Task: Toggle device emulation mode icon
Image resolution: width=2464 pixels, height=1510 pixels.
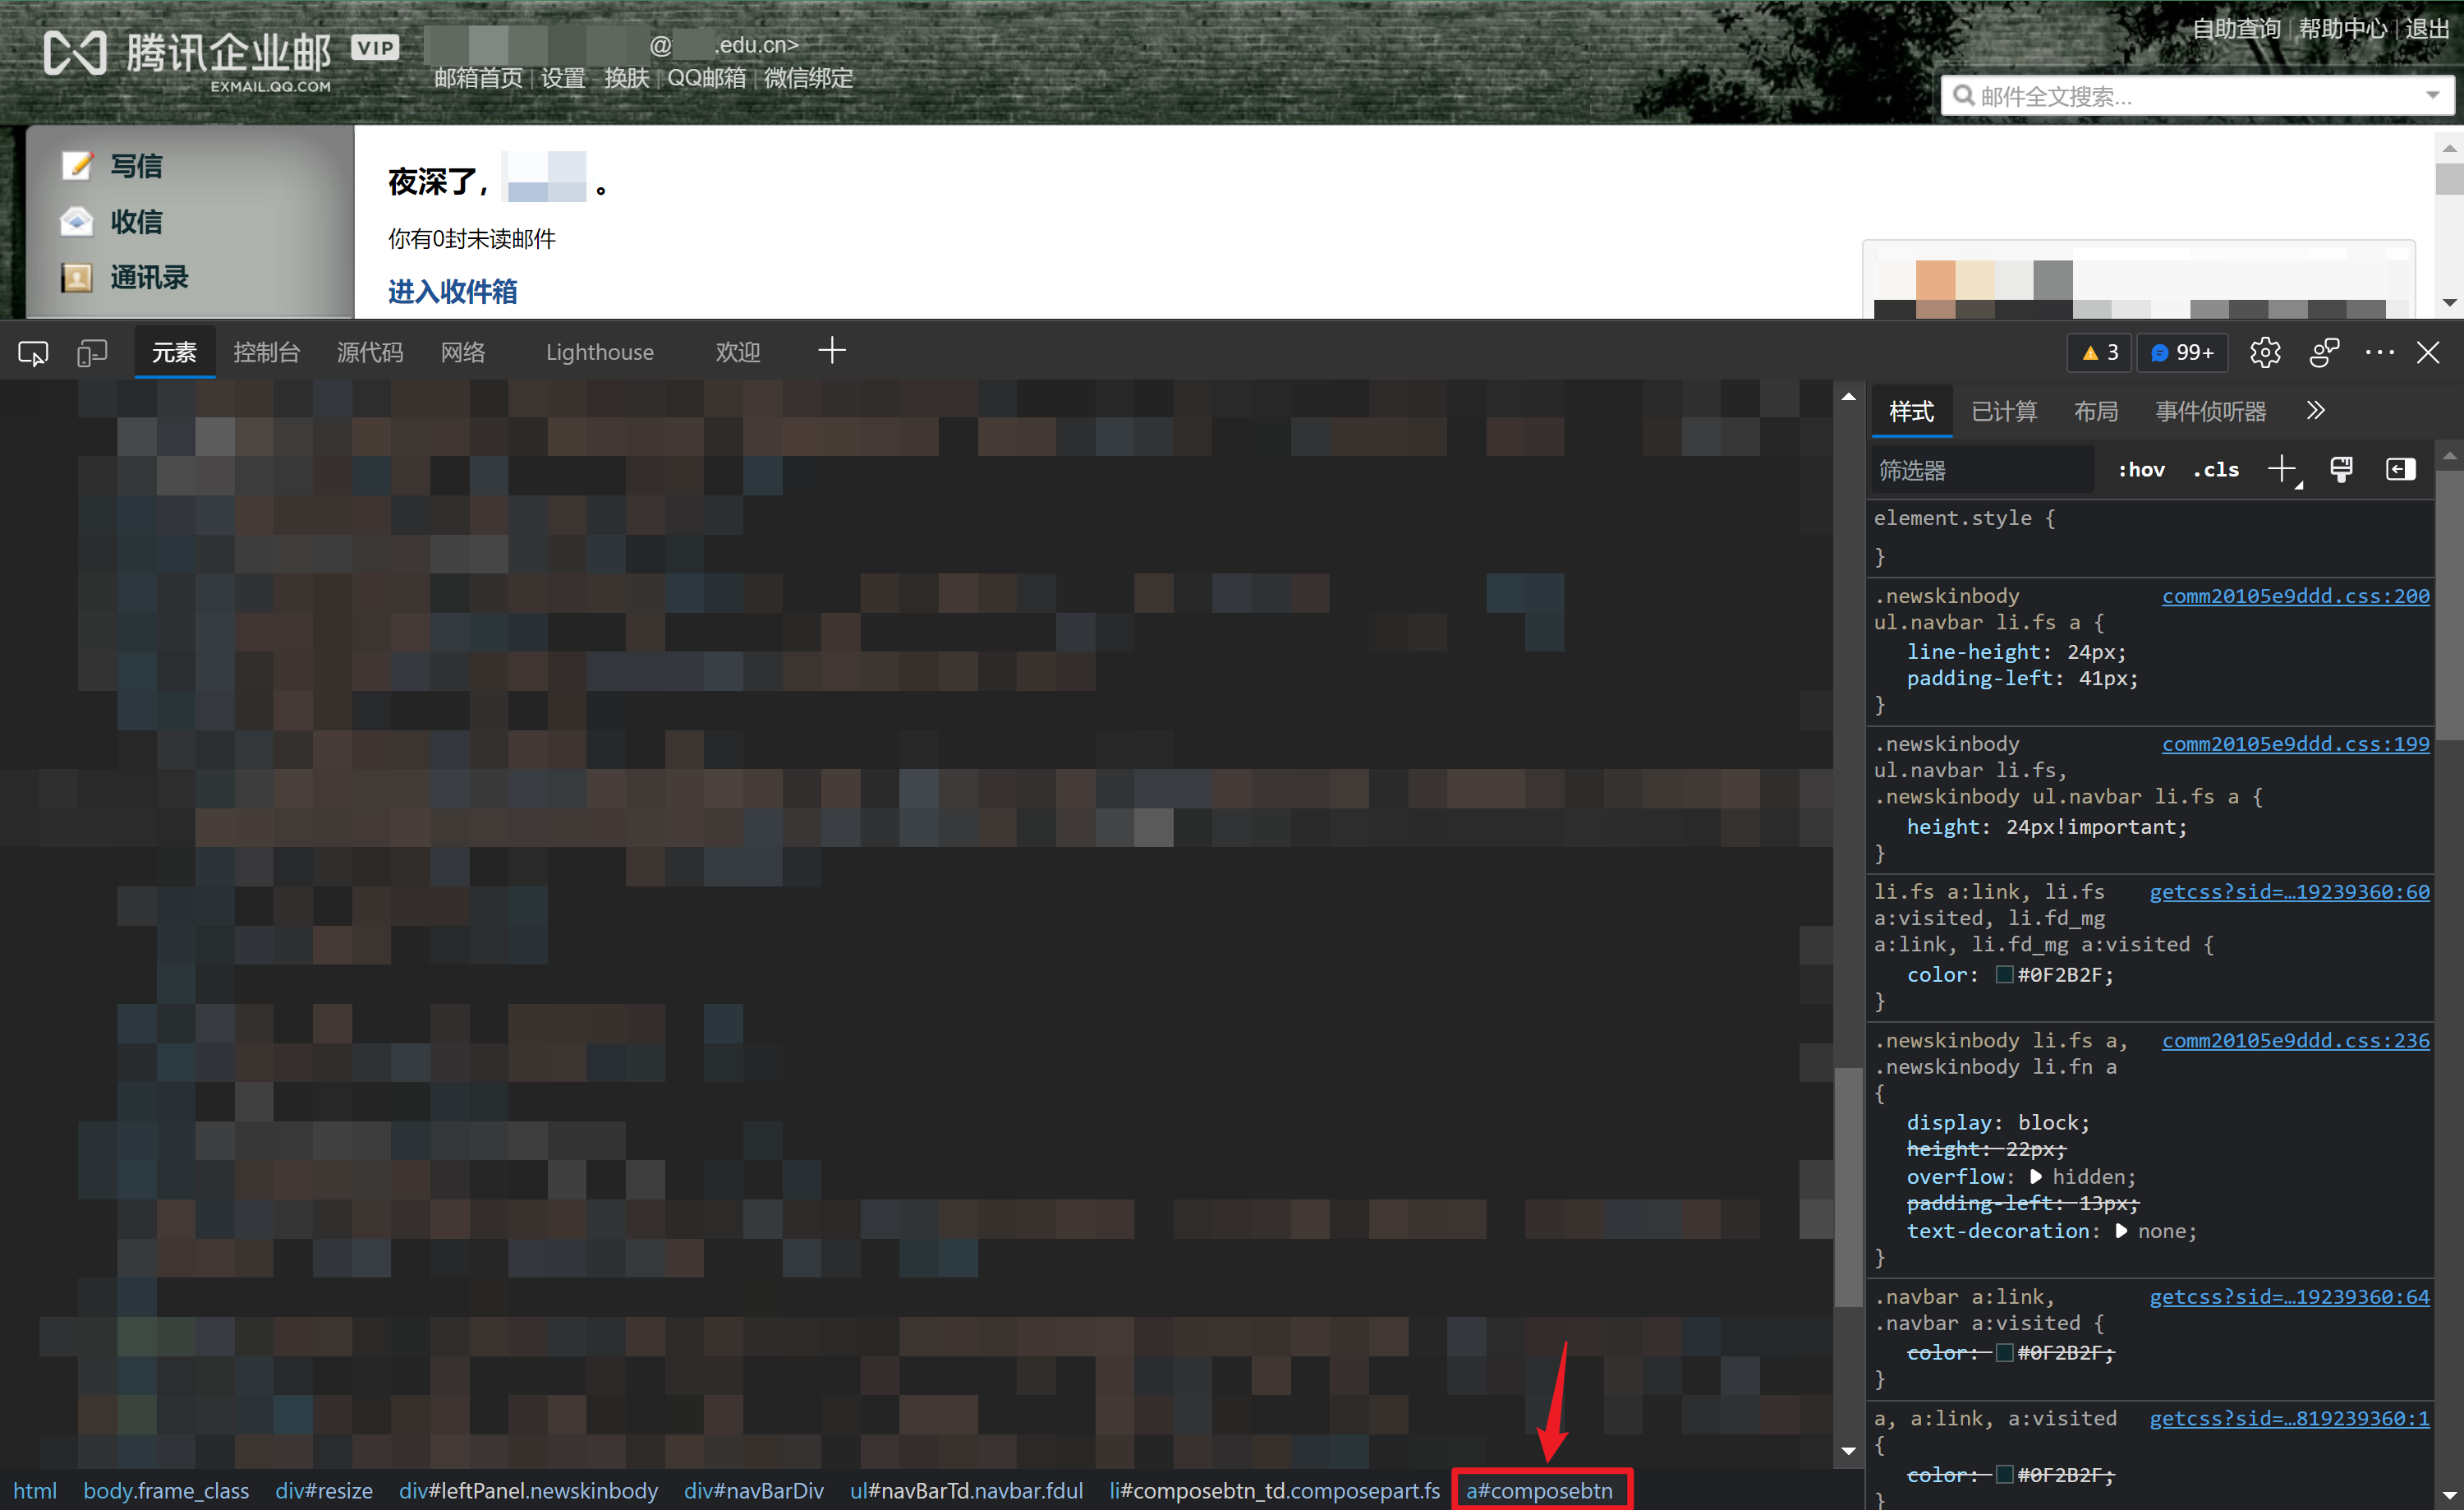Action: [x=92, y=353]
